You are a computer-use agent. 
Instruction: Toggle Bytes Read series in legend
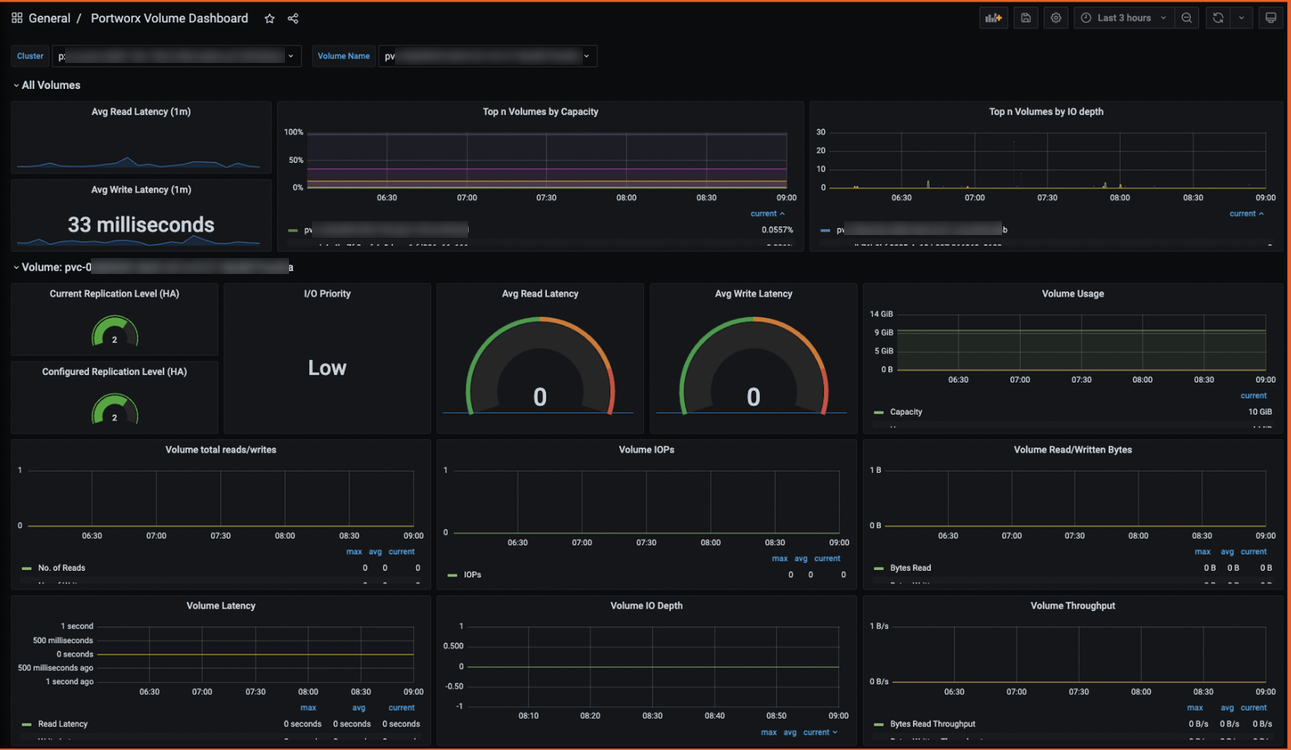pyautogui.click(x=910, y=568)
